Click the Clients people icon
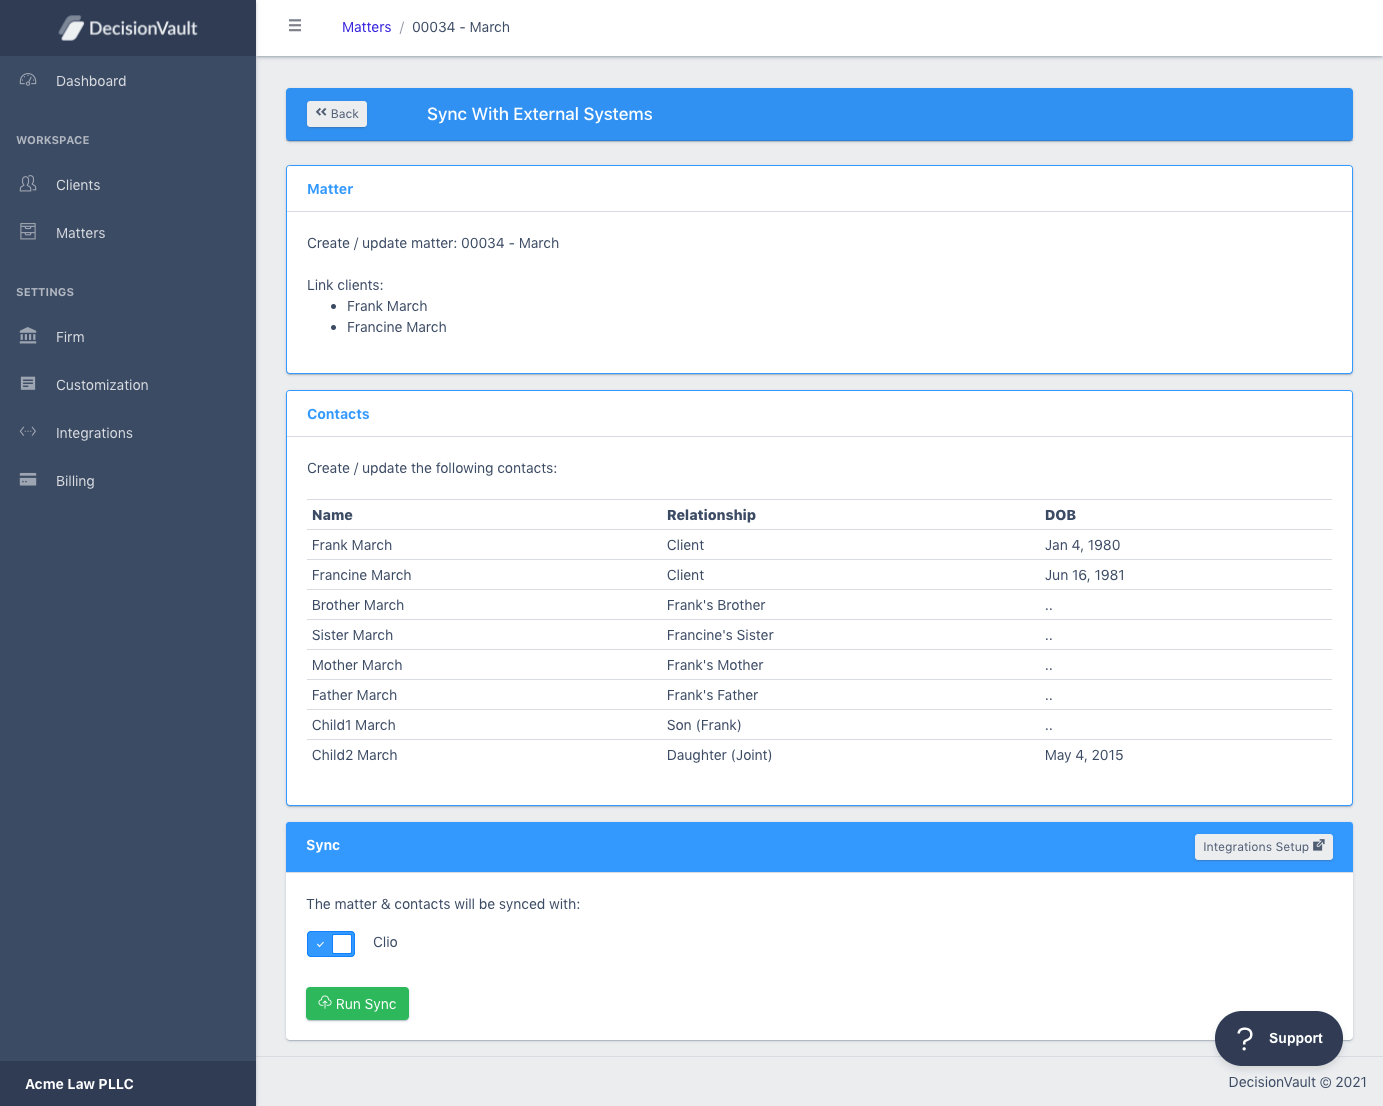Viewport: 1383px width, 1106px height. click(28, 184)
